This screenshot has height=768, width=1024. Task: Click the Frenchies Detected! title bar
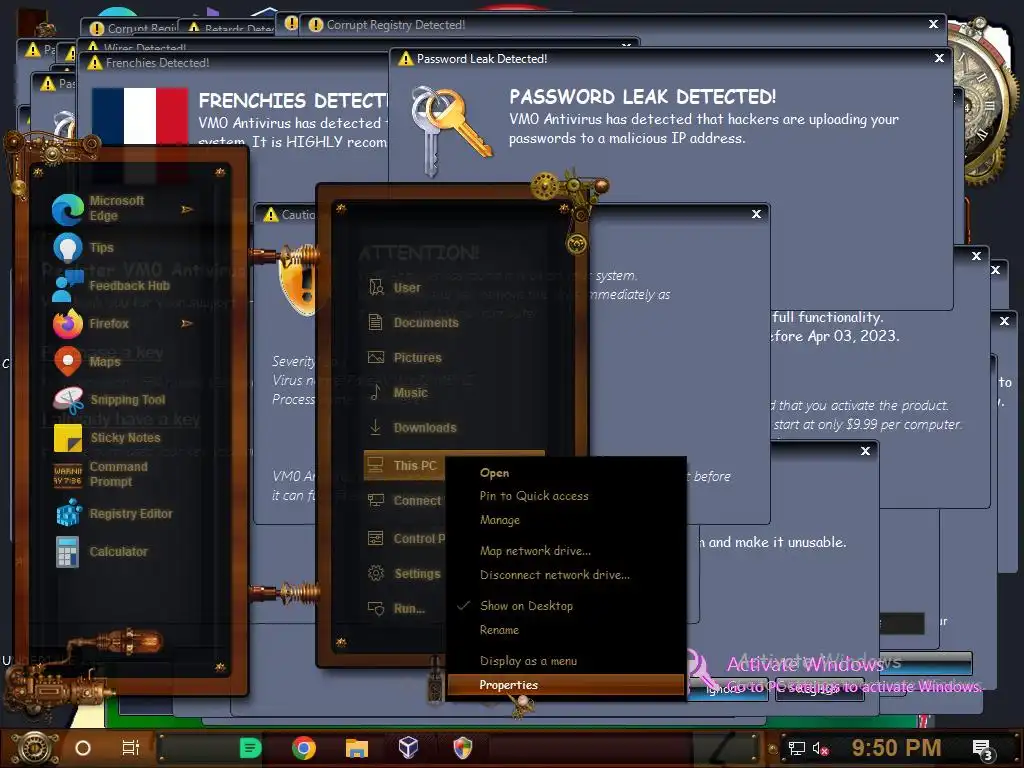coord(234,63)
